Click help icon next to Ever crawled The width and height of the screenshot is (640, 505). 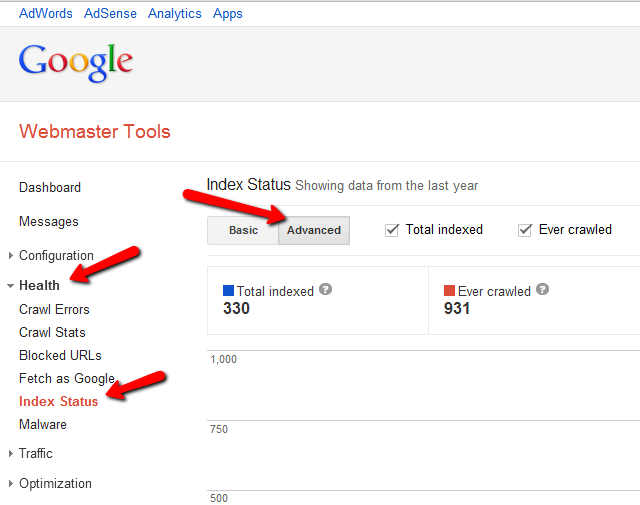click(542, 289)
